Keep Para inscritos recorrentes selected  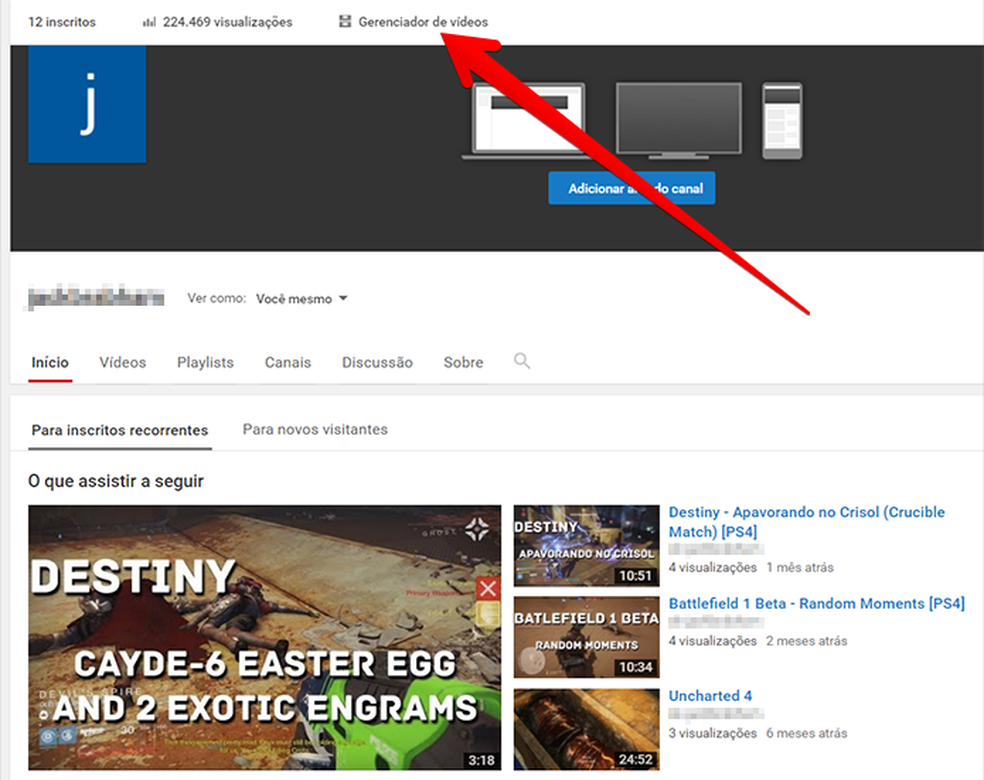[x=119, y=429]
